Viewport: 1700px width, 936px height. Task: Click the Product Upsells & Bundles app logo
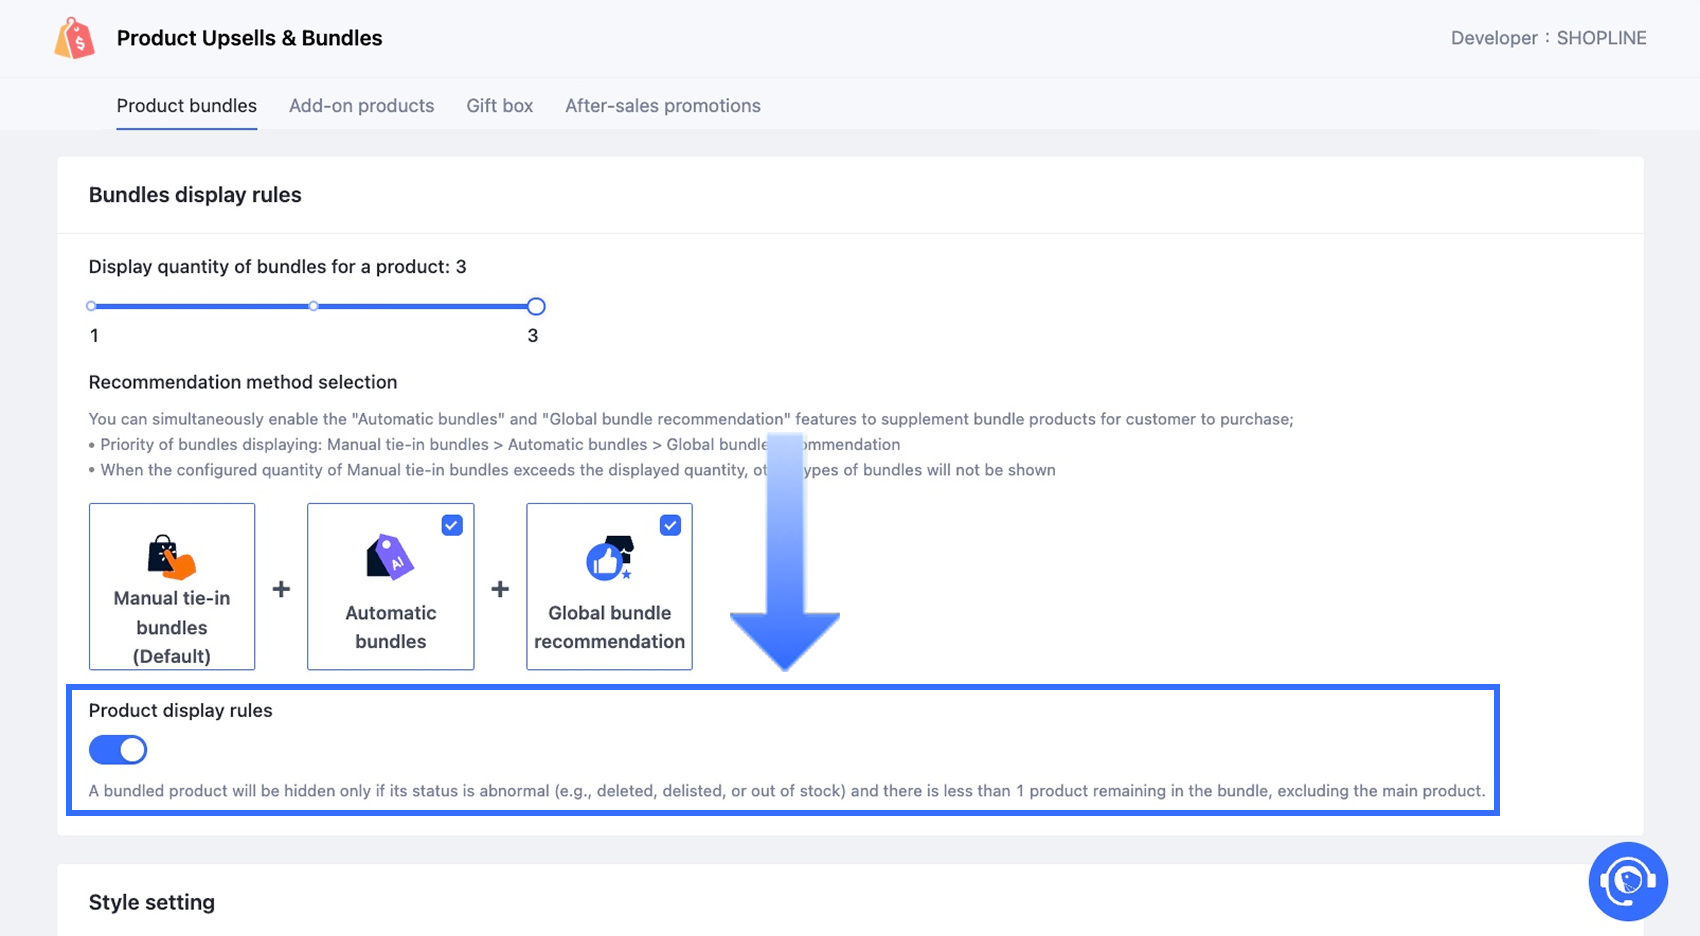[x=75, y=39]
